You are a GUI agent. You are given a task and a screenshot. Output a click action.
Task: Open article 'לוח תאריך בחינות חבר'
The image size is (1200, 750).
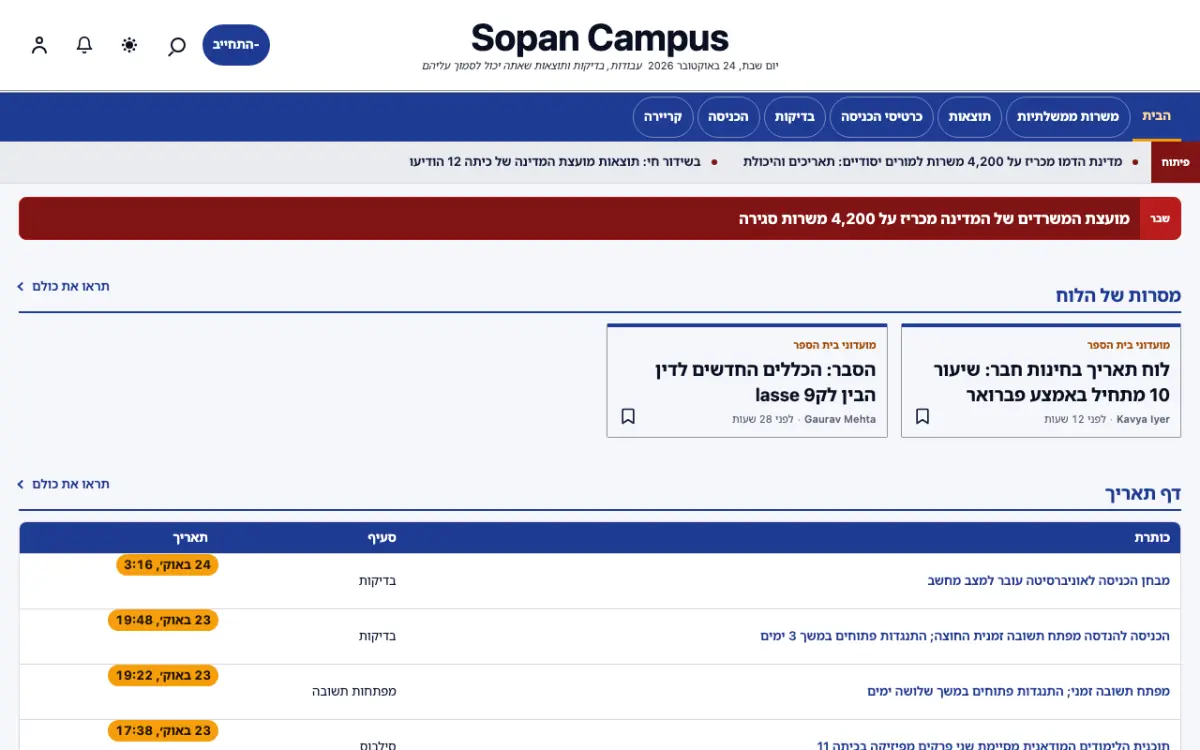(1051, 382)
